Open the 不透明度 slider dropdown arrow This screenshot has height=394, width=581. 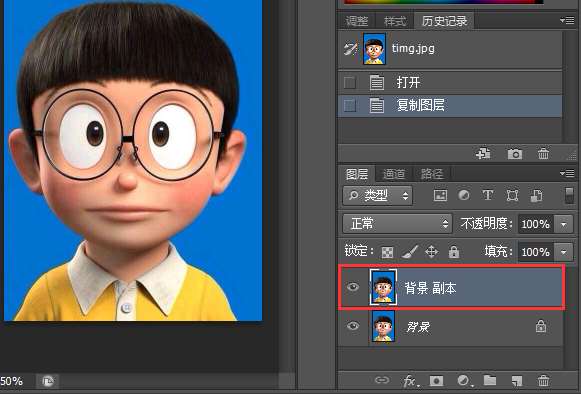(x=564, y=224)
